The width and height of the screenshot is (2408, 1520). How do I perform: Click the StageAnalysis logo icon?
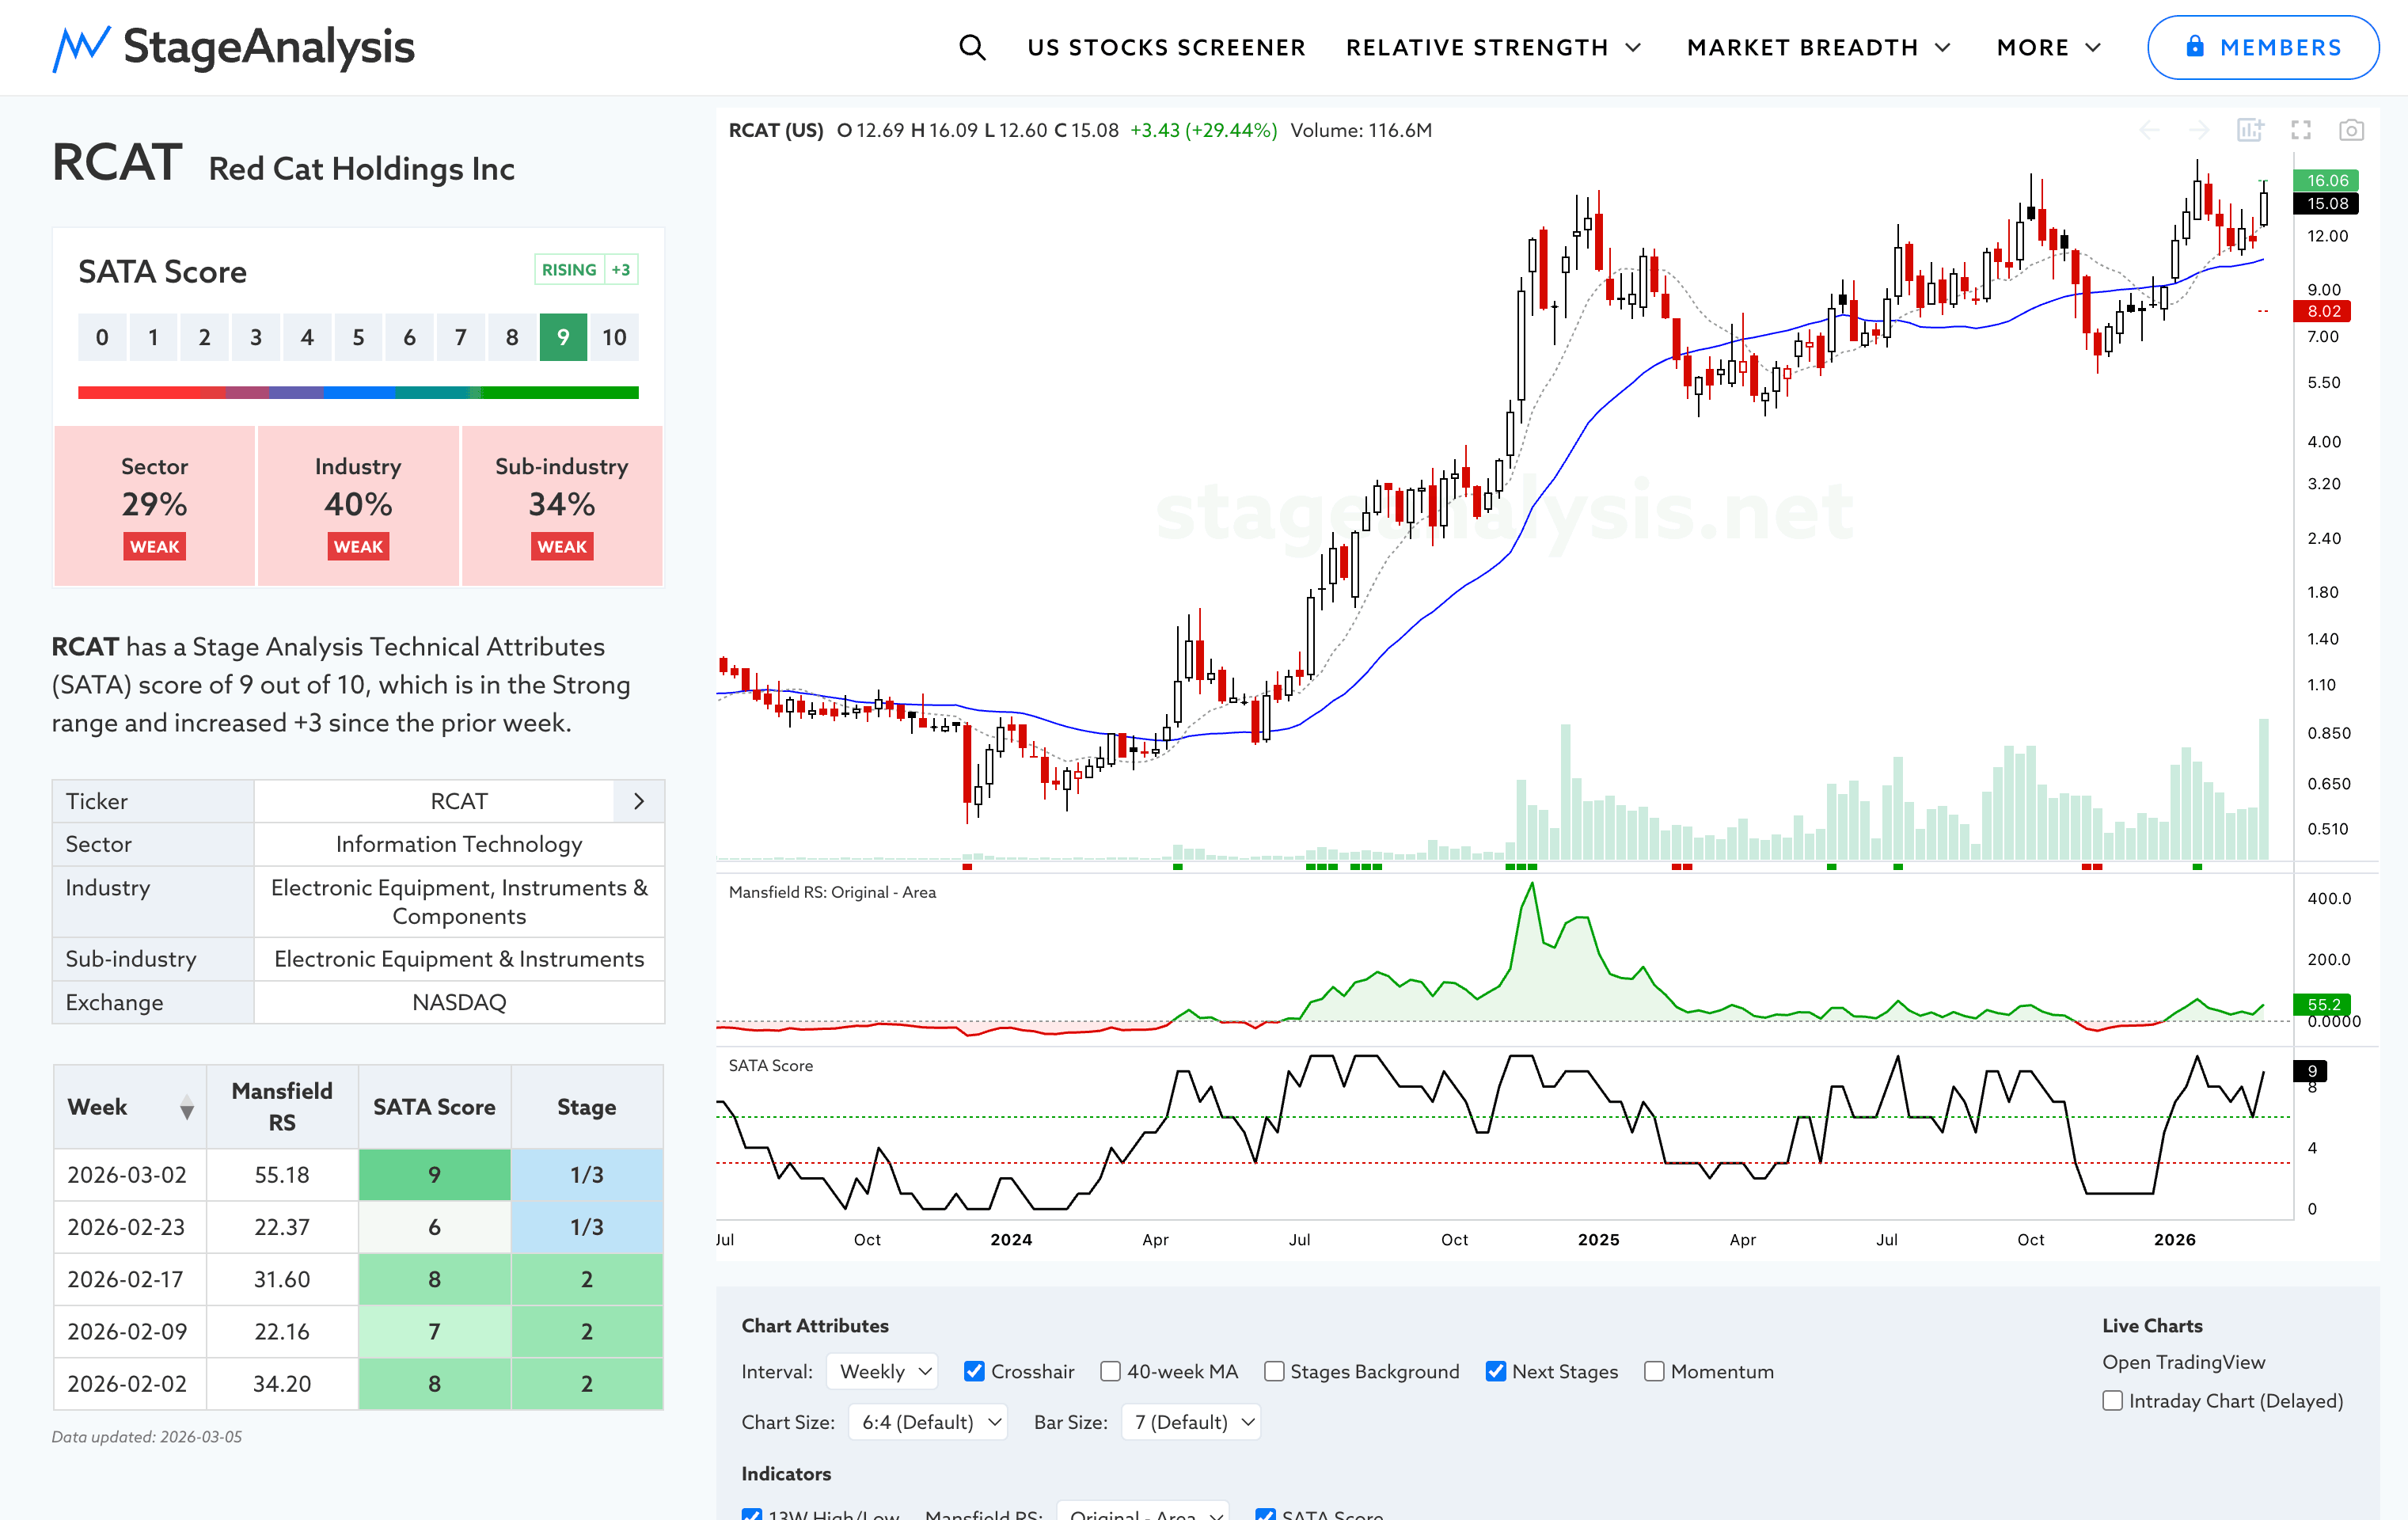click(80, 47)
